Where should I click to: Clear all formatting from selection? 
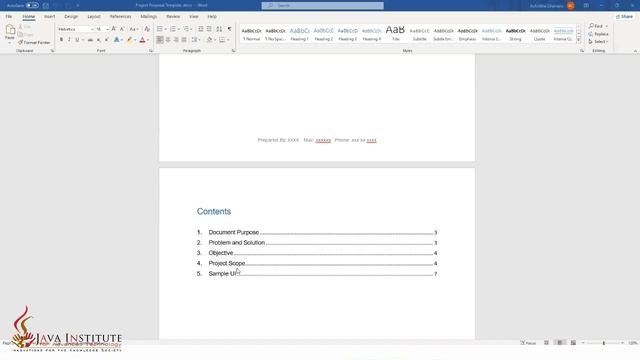click(x=147, y=29)
